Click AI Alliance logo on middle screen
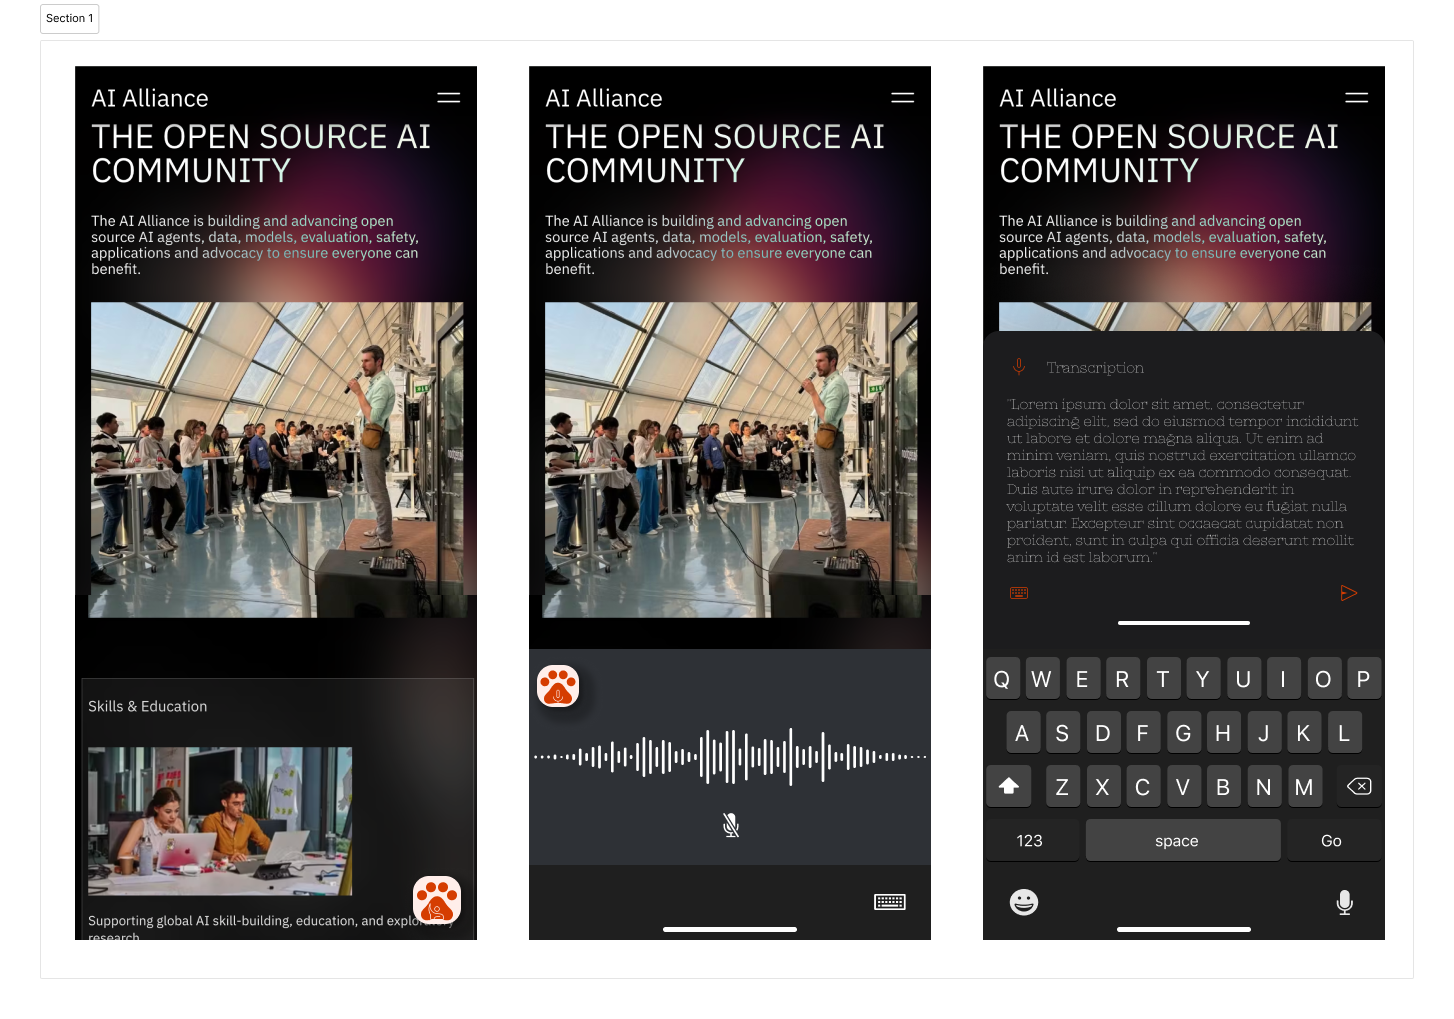This screenshot has height=1019, width=1454. (x=604, y=98)
